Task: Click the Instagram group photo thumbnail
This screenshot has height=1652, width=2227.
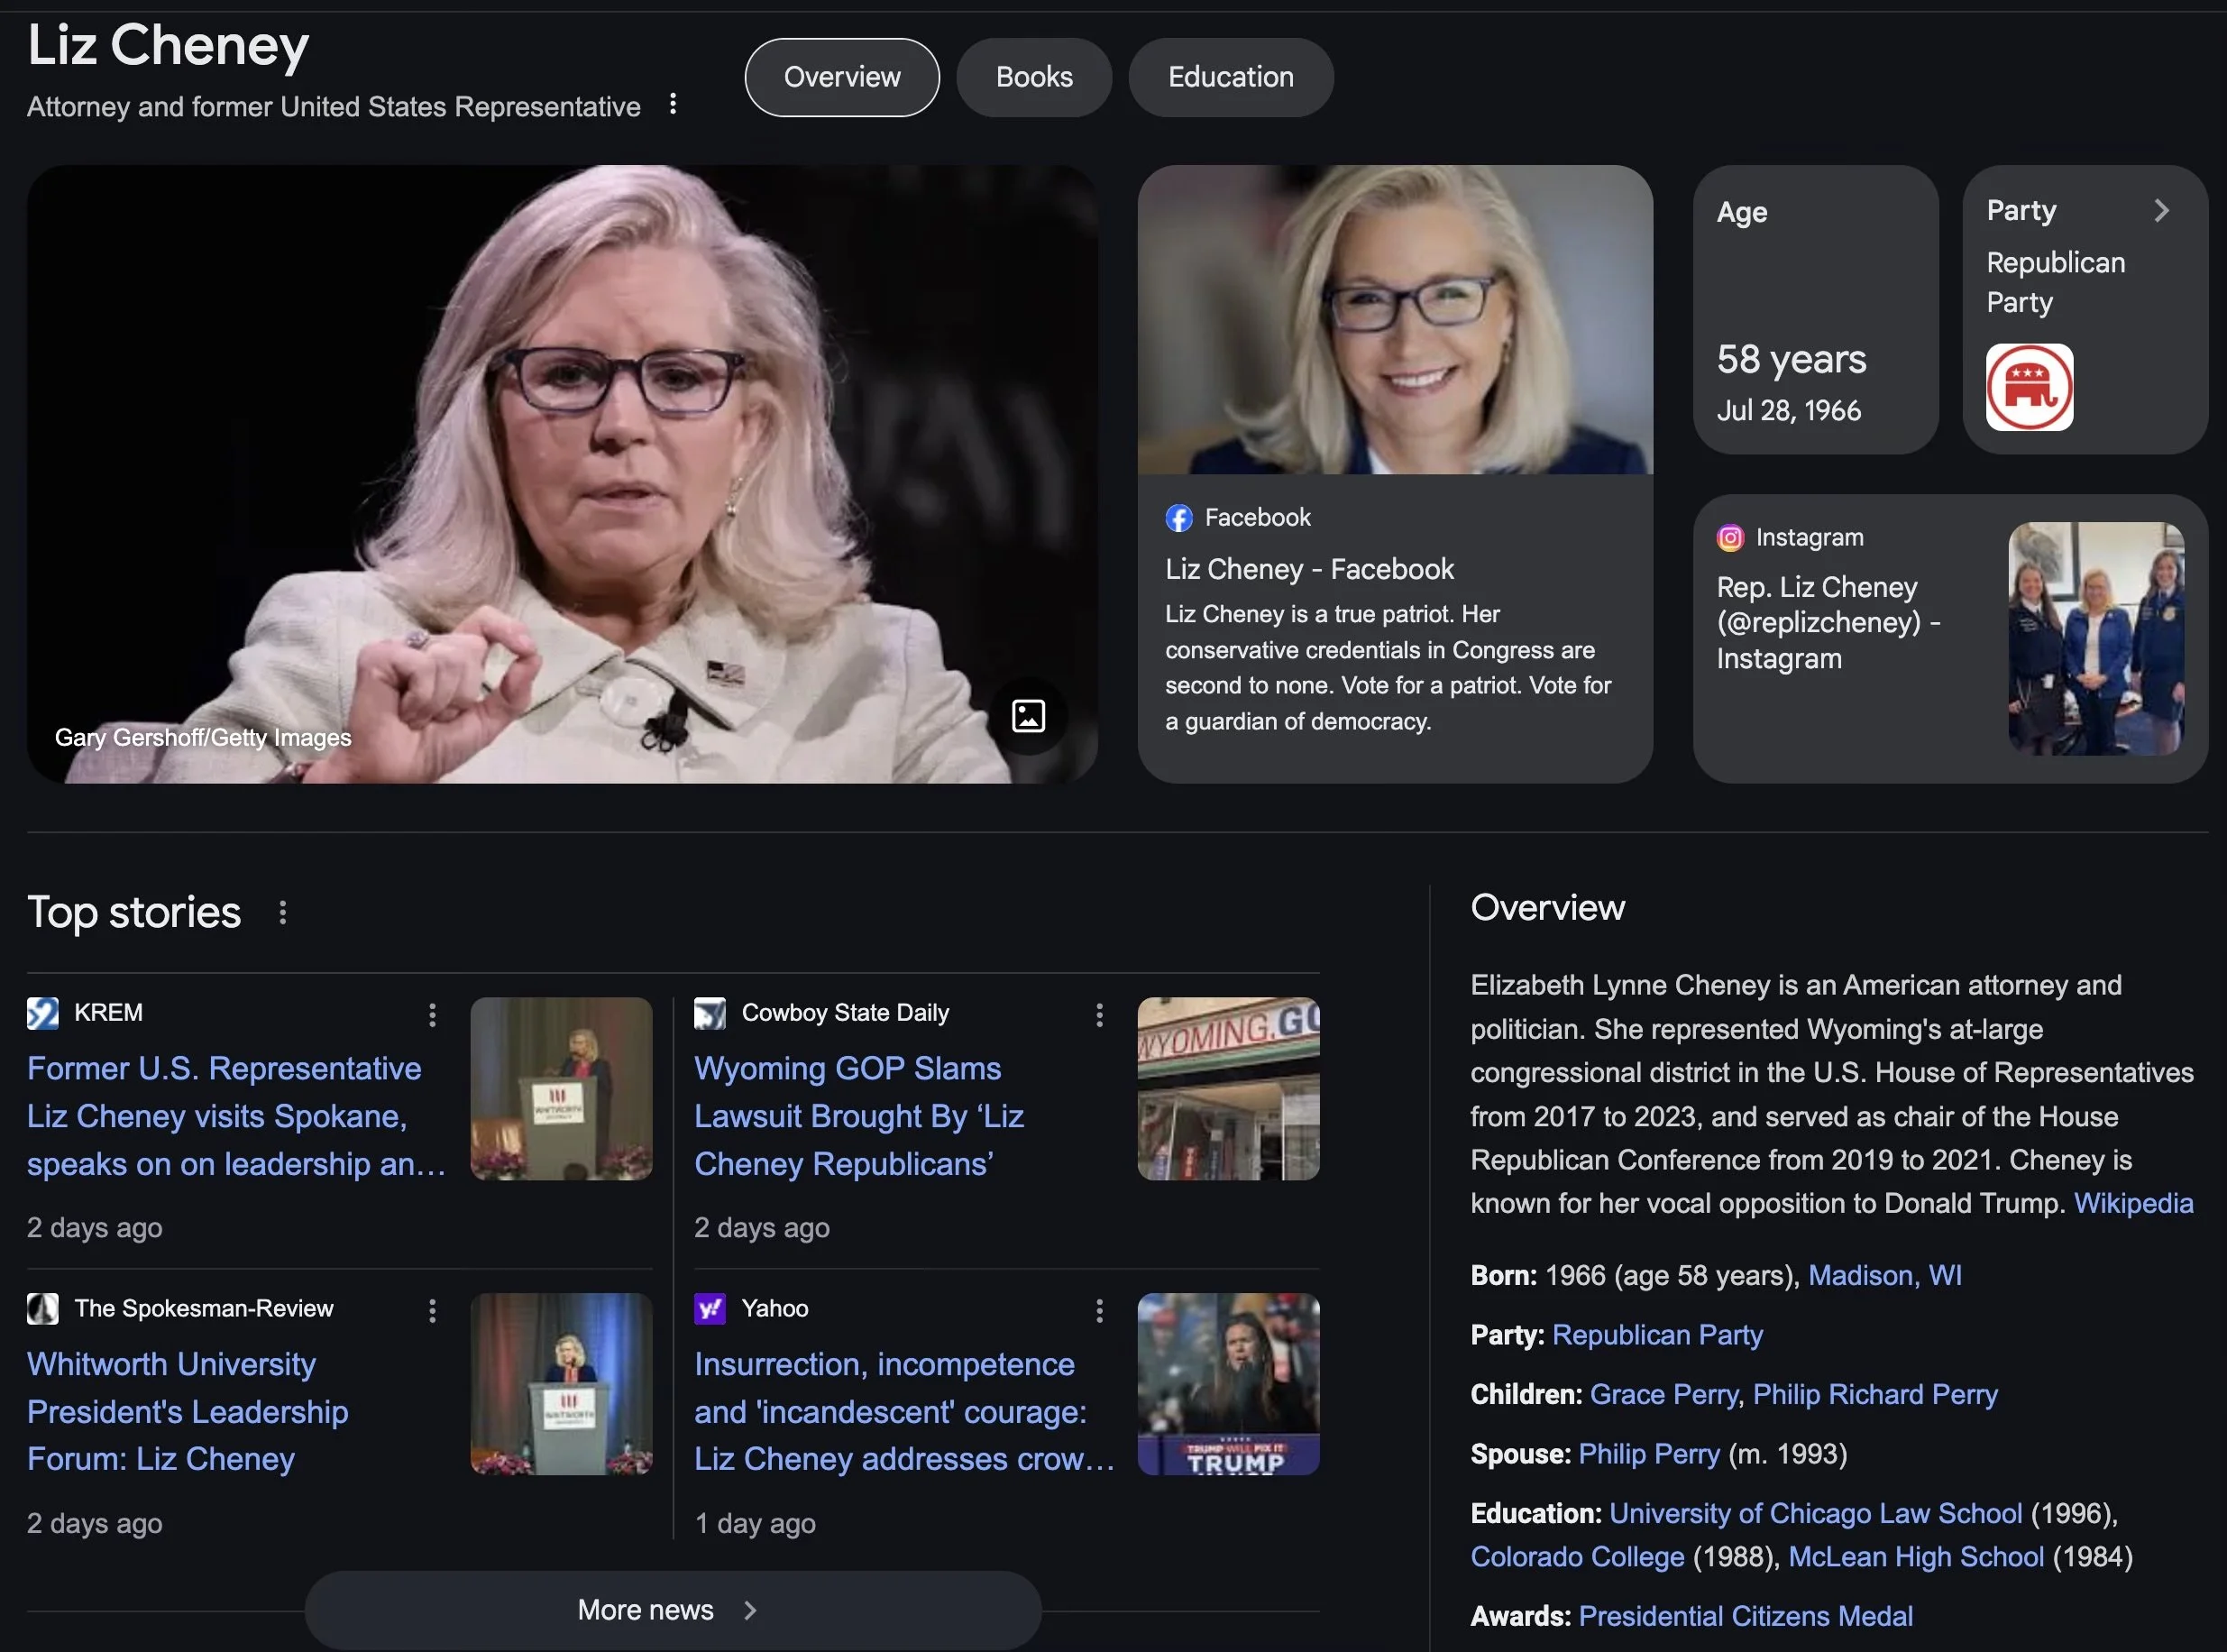Action: pyautogui.click(x=2095, y=638)
